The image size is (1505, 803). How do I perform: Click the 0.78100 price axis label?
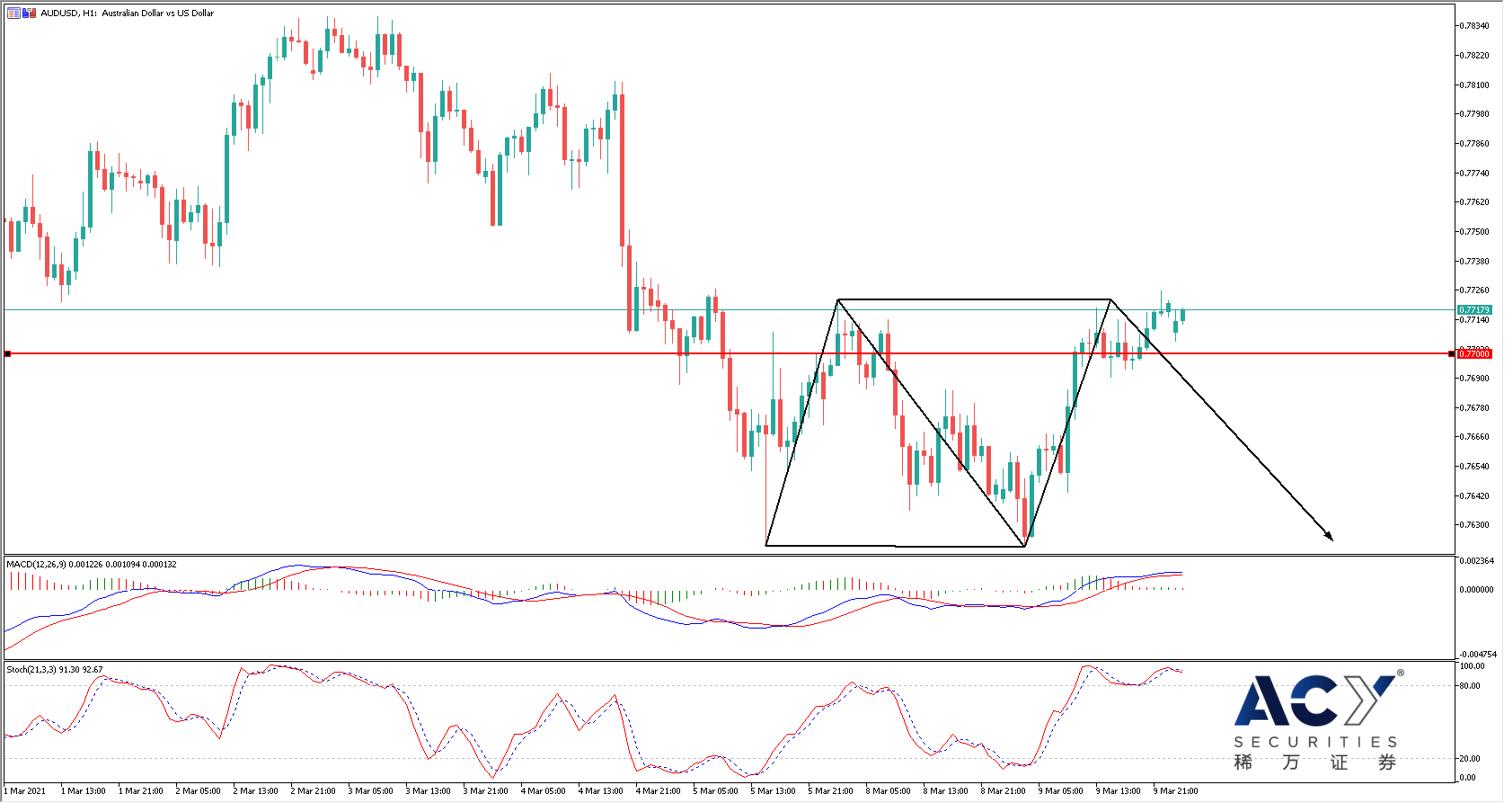(x=1475, y=84)
